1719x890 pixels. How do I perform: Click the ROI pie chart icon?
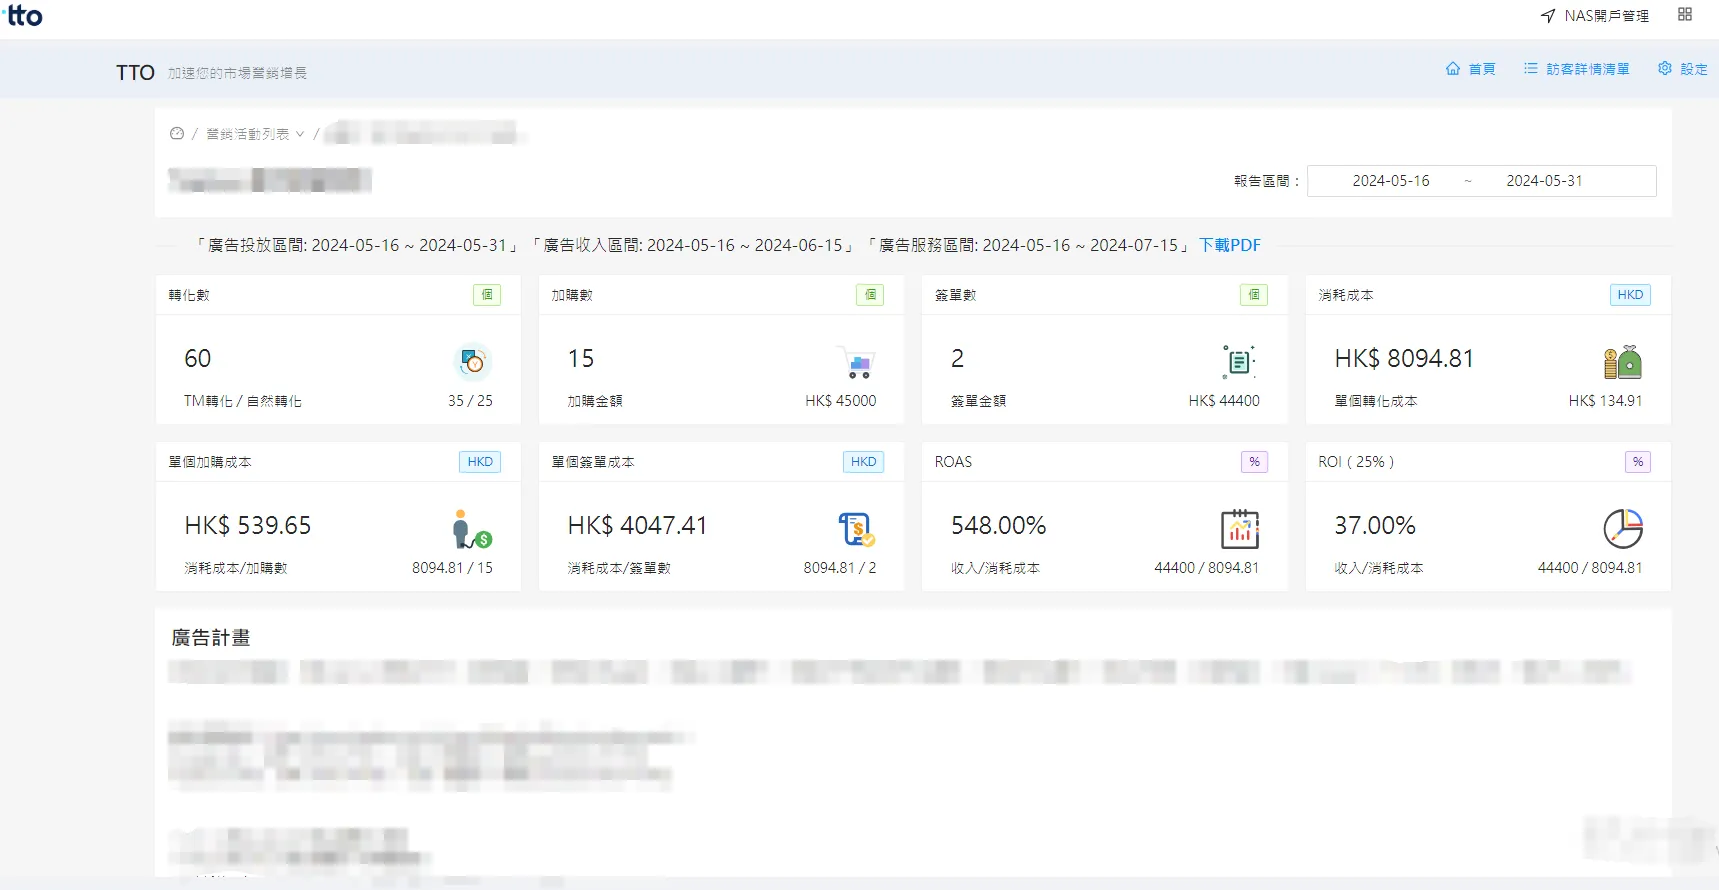tap(1622, 529)
